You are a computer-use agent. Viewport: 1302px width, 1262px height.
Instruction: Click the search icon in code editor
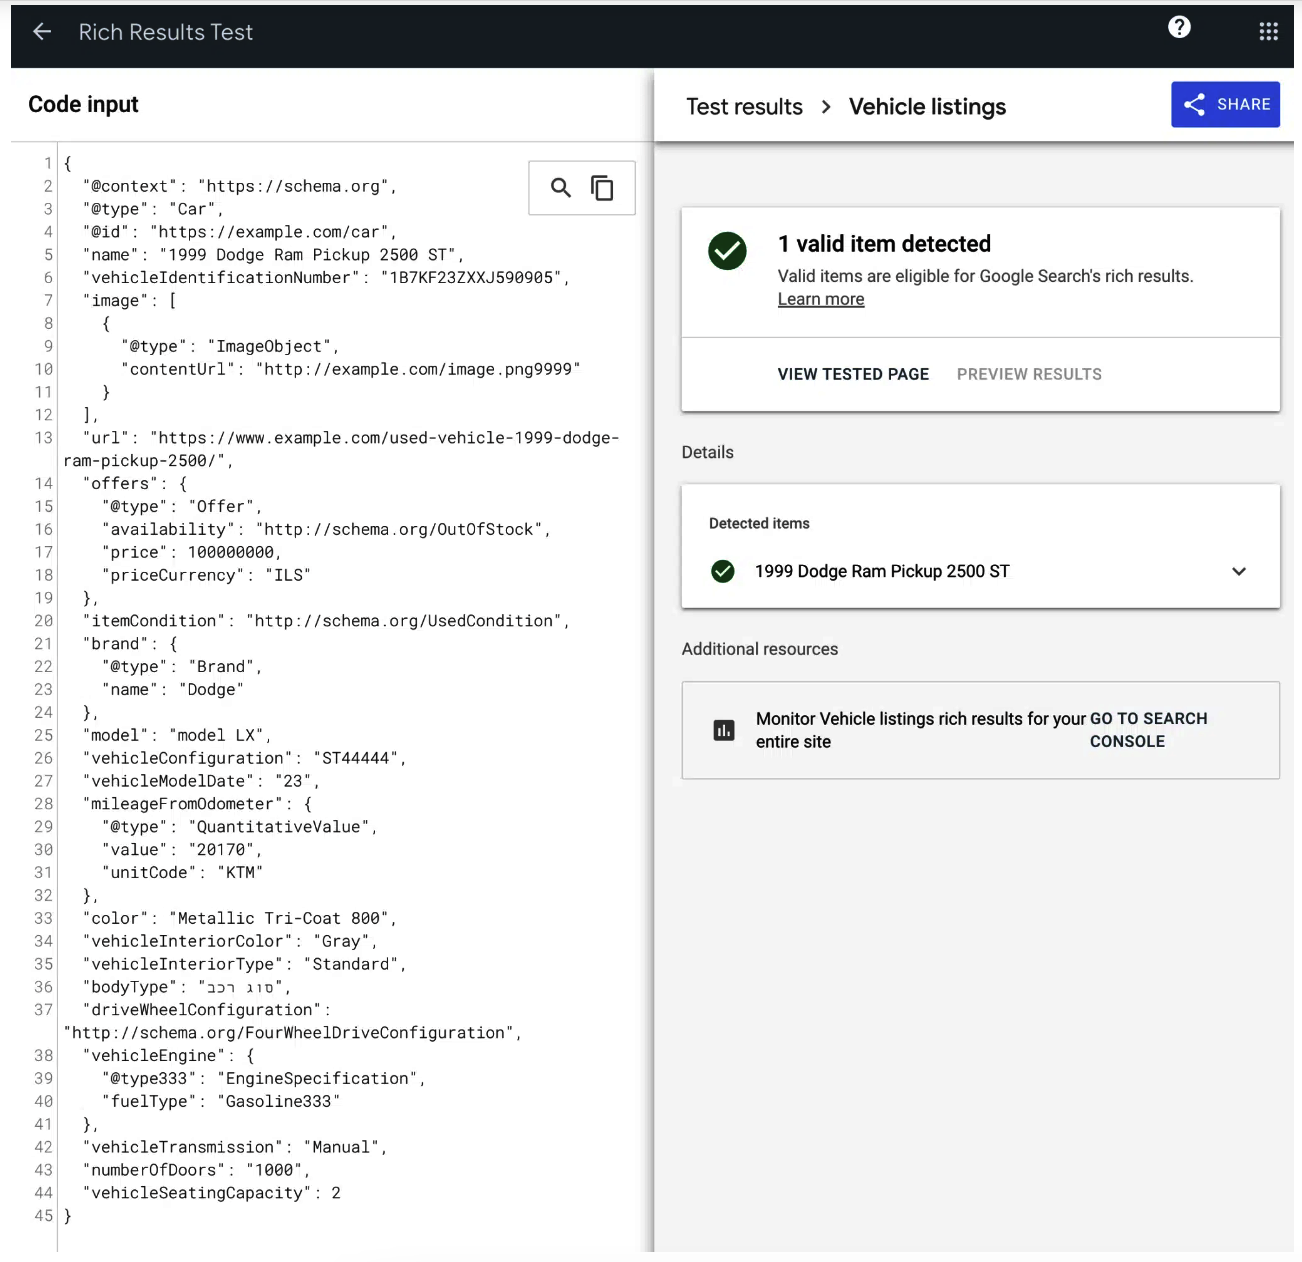pos(561,187)
